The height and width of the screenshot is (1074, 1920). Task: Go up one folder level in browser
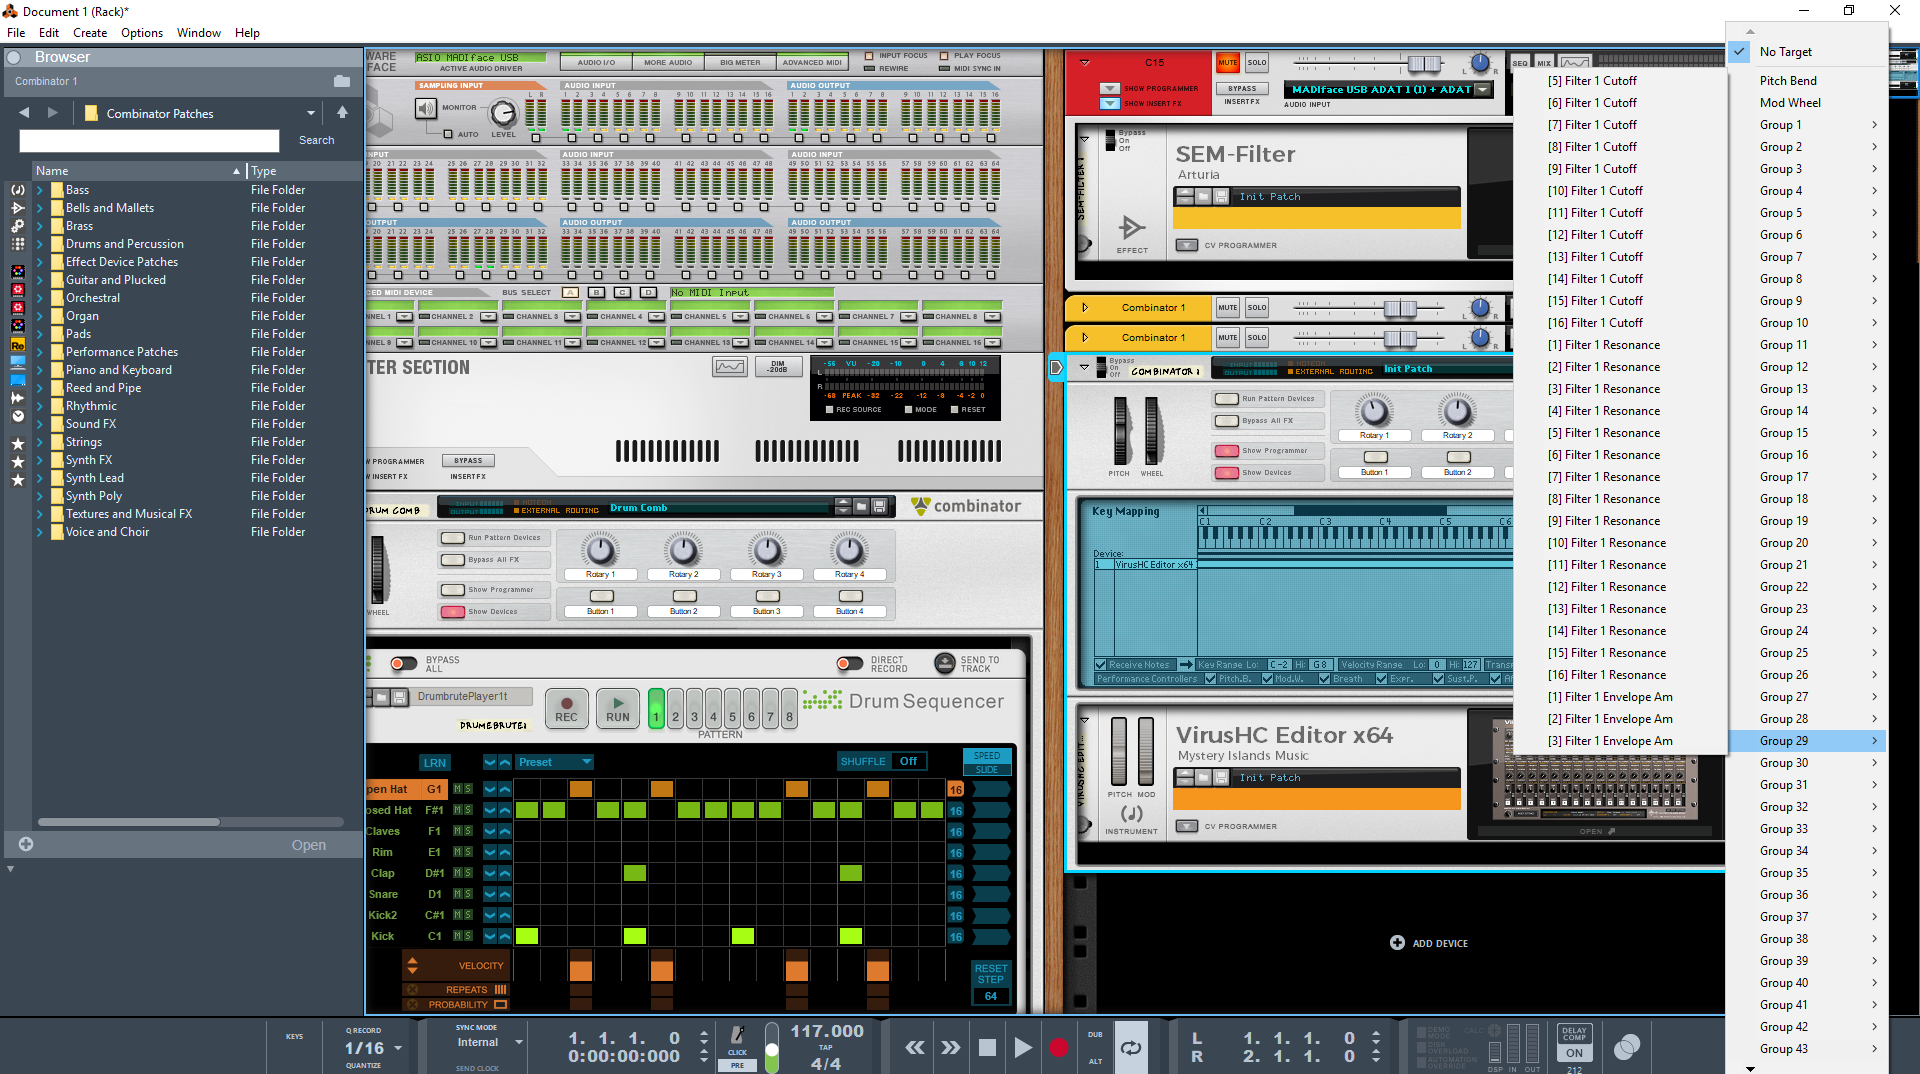click(343, 113)
